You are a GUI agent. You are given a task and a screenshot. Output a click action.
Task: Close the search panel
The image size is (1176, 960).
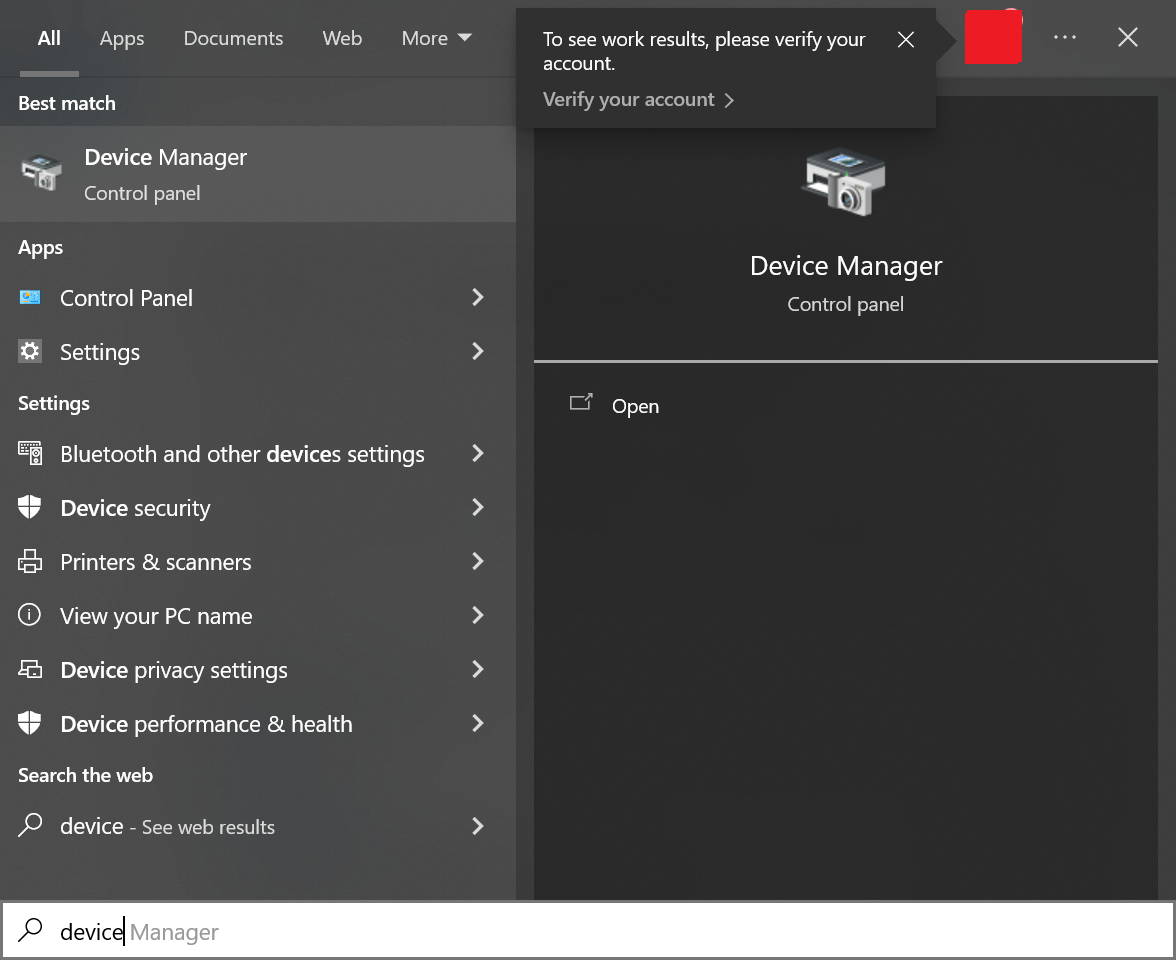click(x=1128, y=37)
